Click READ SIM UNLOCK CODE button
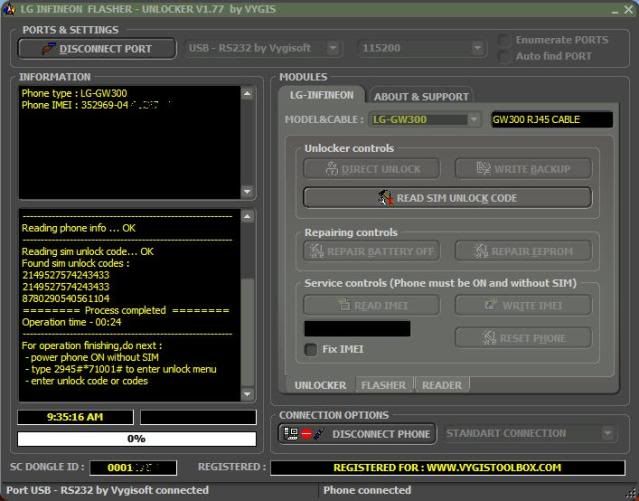 click(x=447, y=198)
